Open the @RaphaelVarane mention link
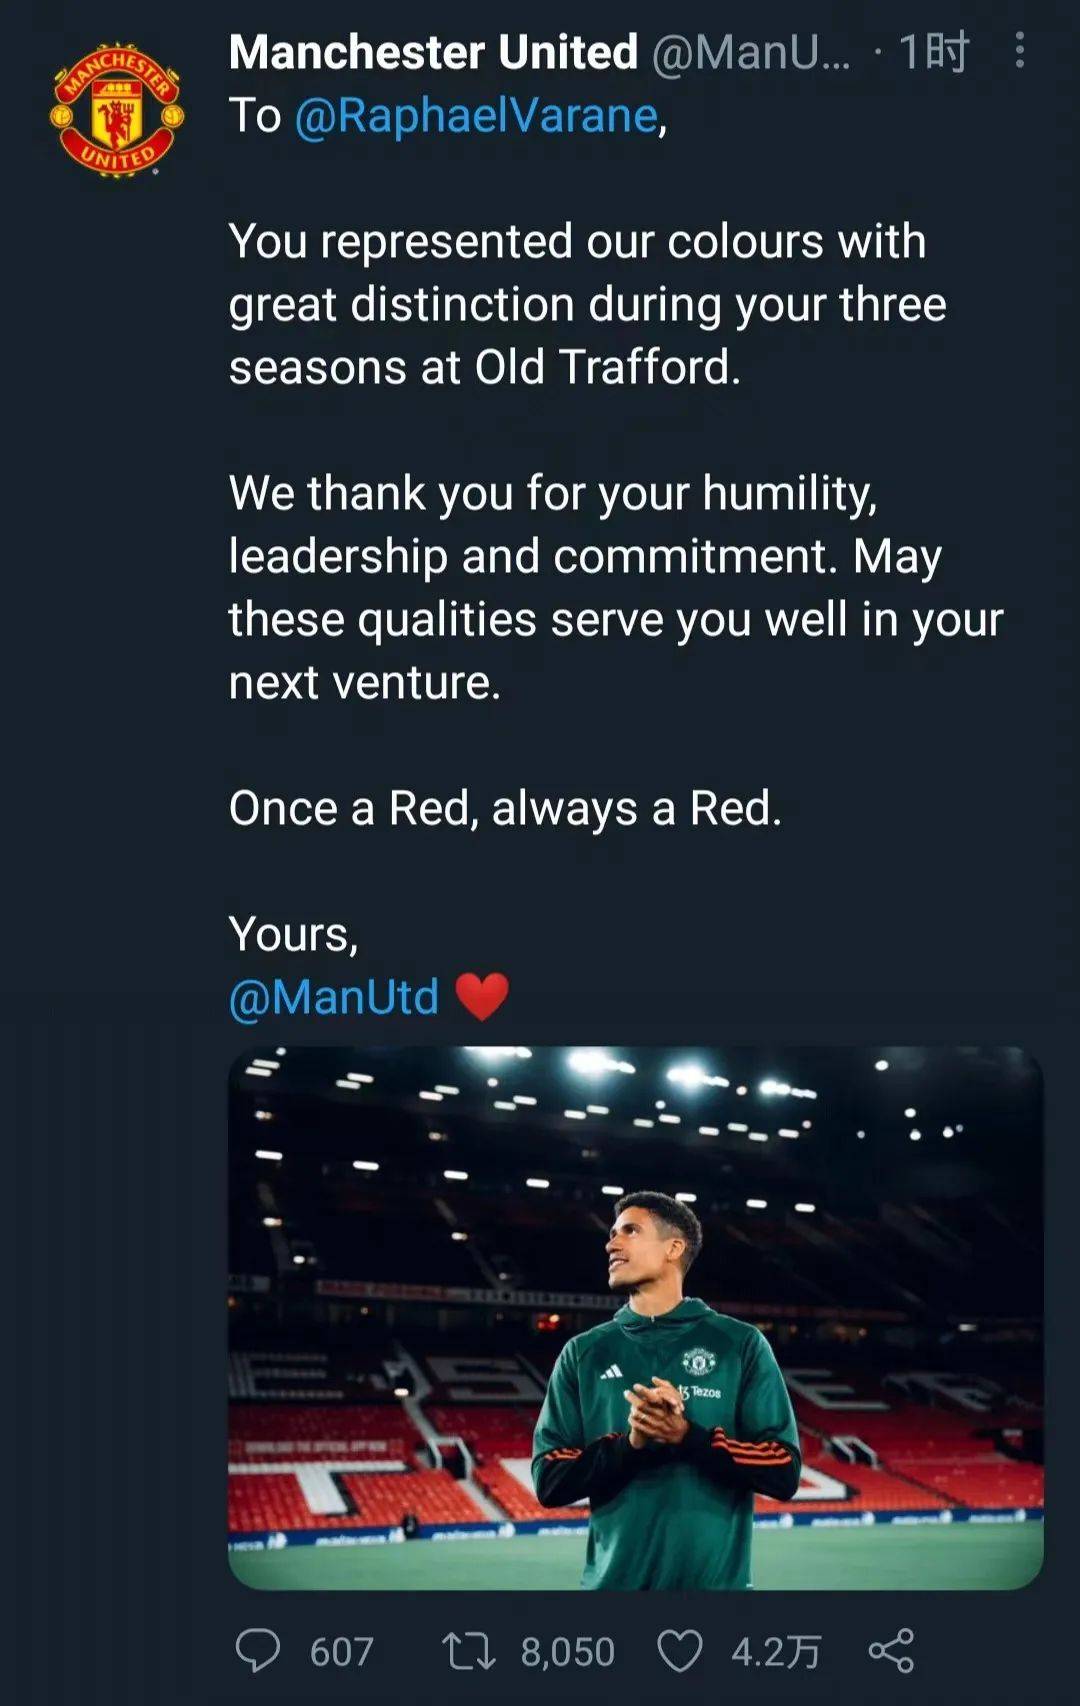Viewport: 1080px width, 1706px height. click(x=476, y=116)
